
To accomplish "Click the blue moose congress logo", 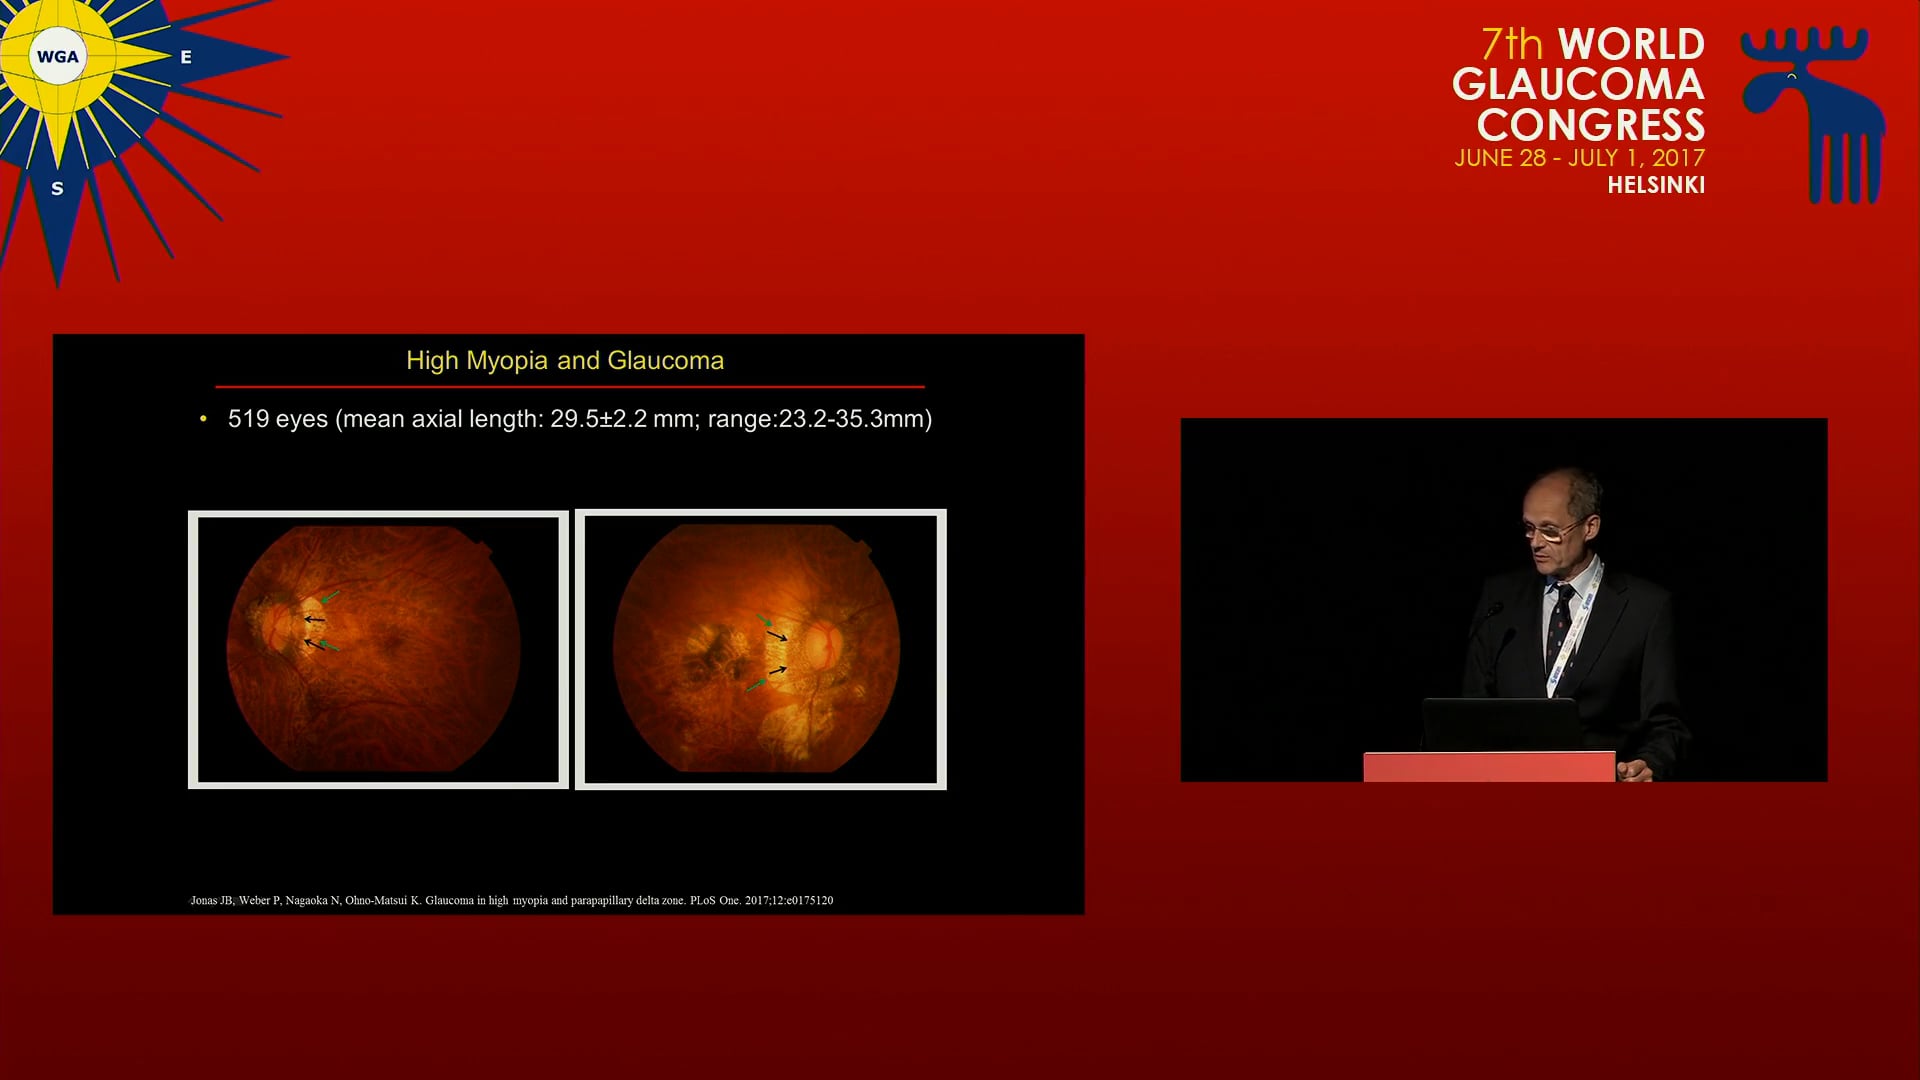I will 1813,113.
